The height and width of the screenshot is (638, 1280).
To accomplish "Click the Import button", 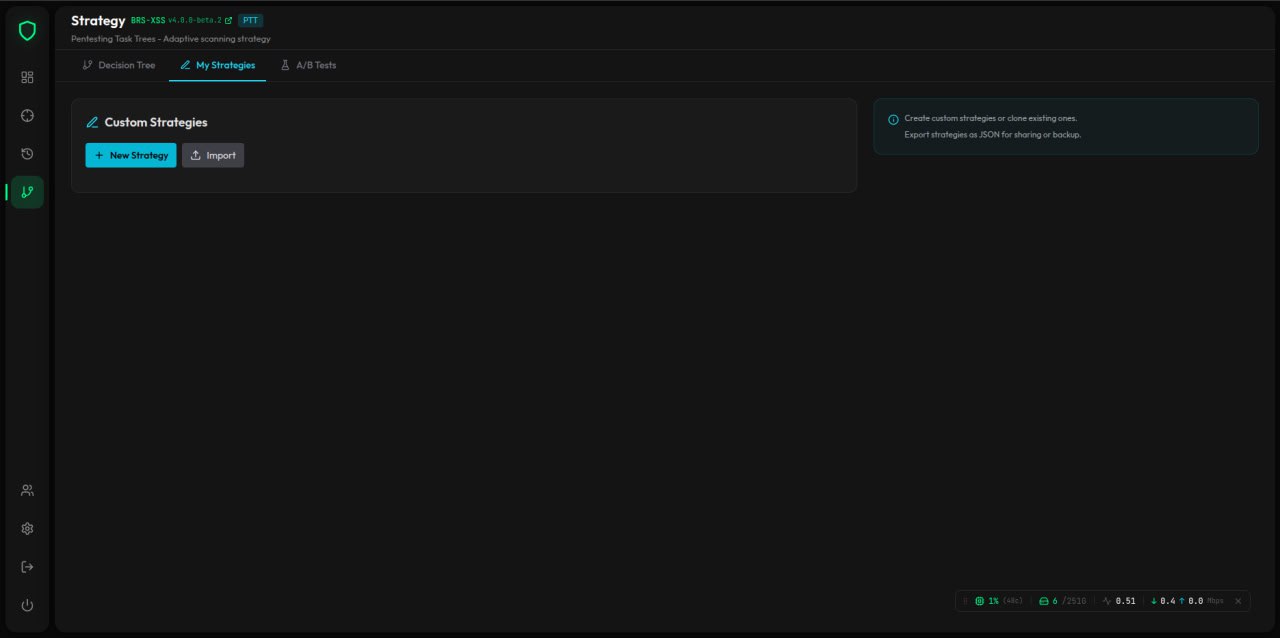I will click(213, 155).
